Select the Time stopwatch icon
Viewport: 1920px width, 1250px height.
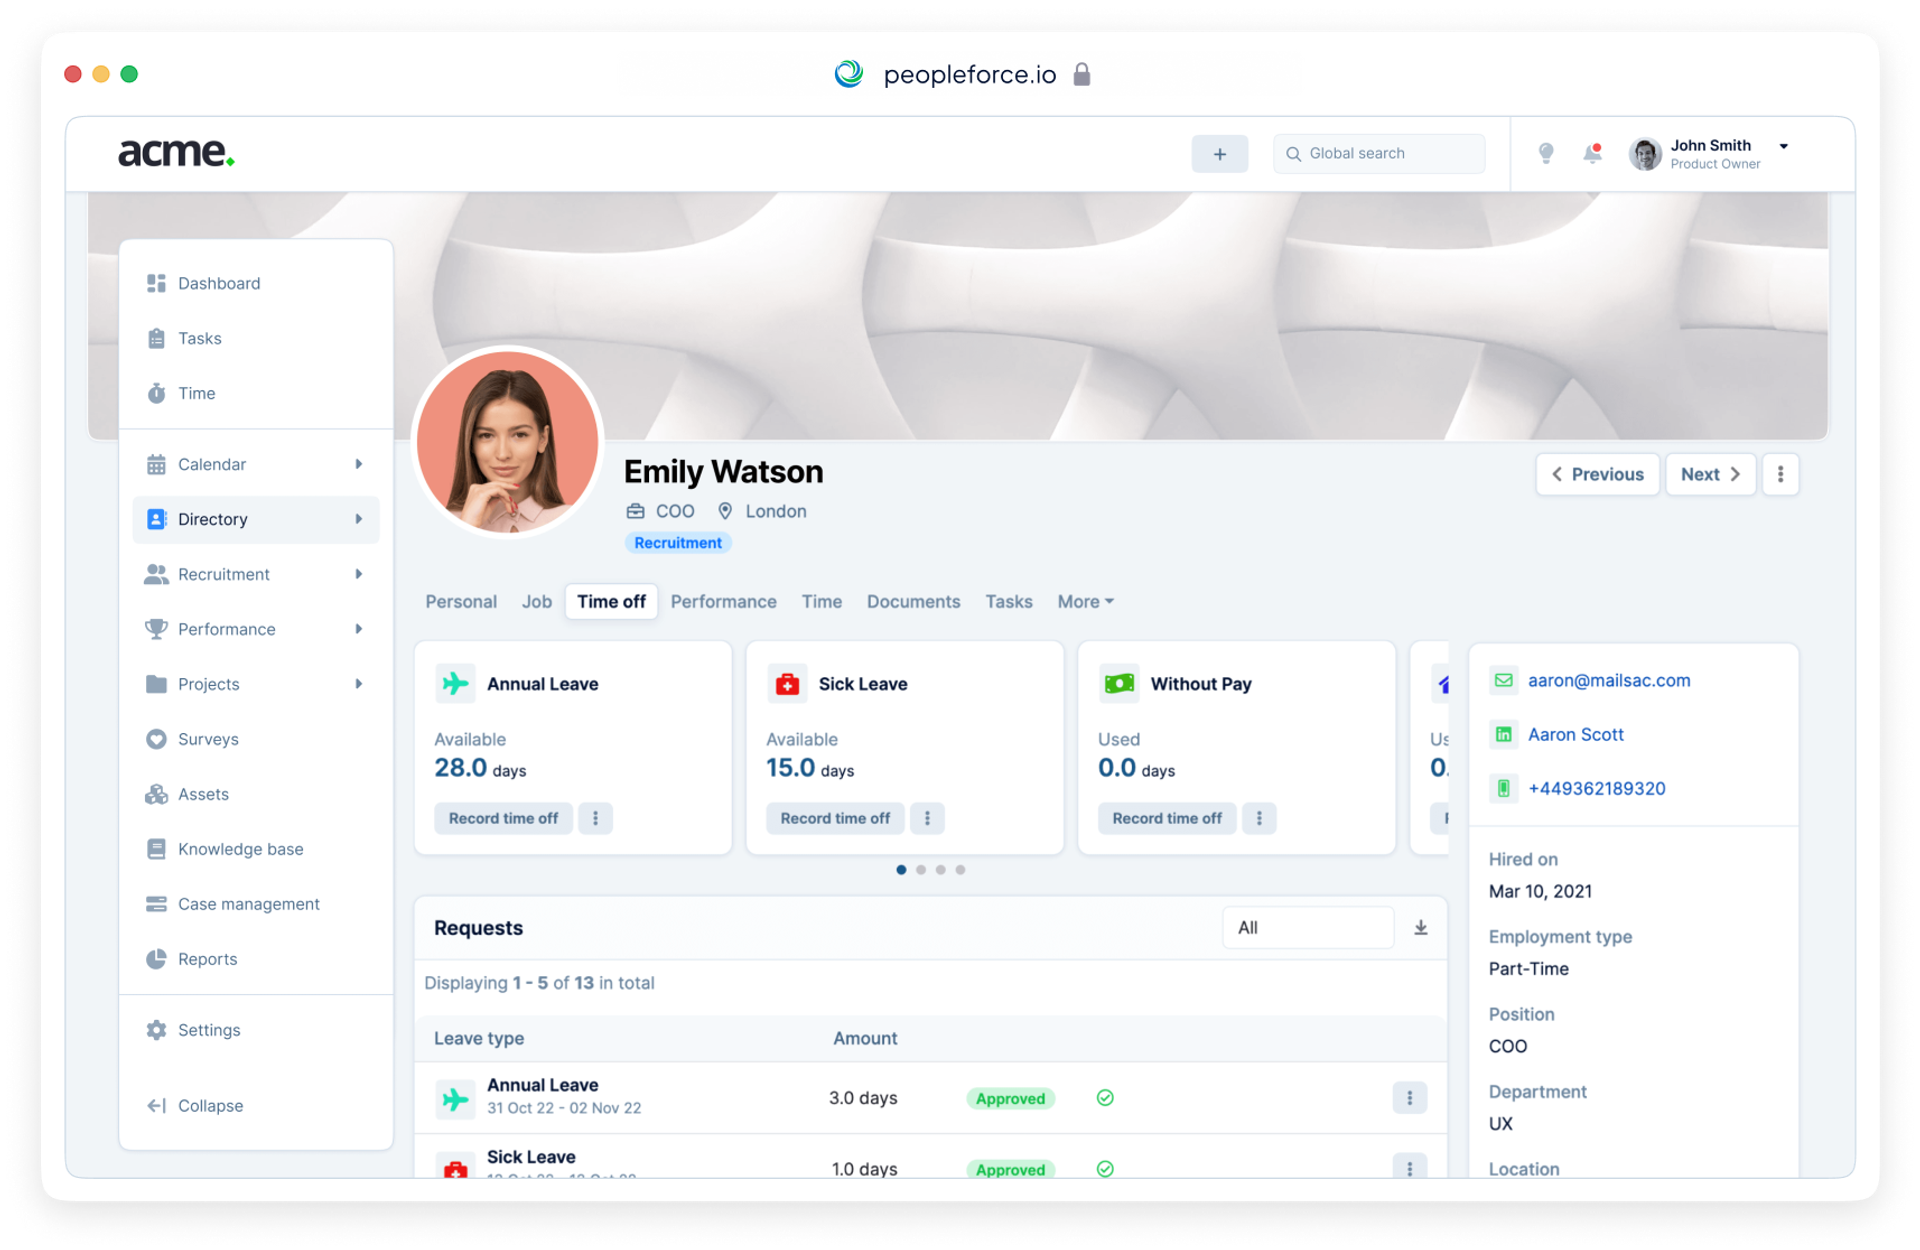(x=156, y=393)
